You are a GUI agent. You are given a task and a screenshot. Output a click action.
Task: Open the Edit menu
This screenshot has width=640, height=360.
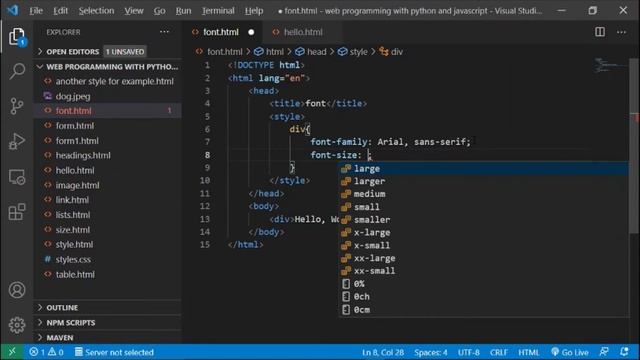click(x=60, y=11)
